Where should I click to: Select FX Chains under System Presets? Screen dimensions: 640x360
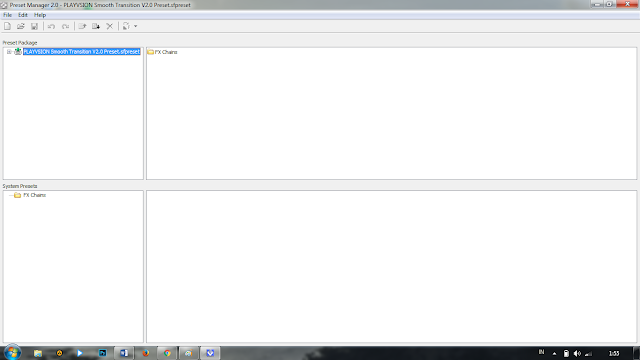(x=35, y=195)
